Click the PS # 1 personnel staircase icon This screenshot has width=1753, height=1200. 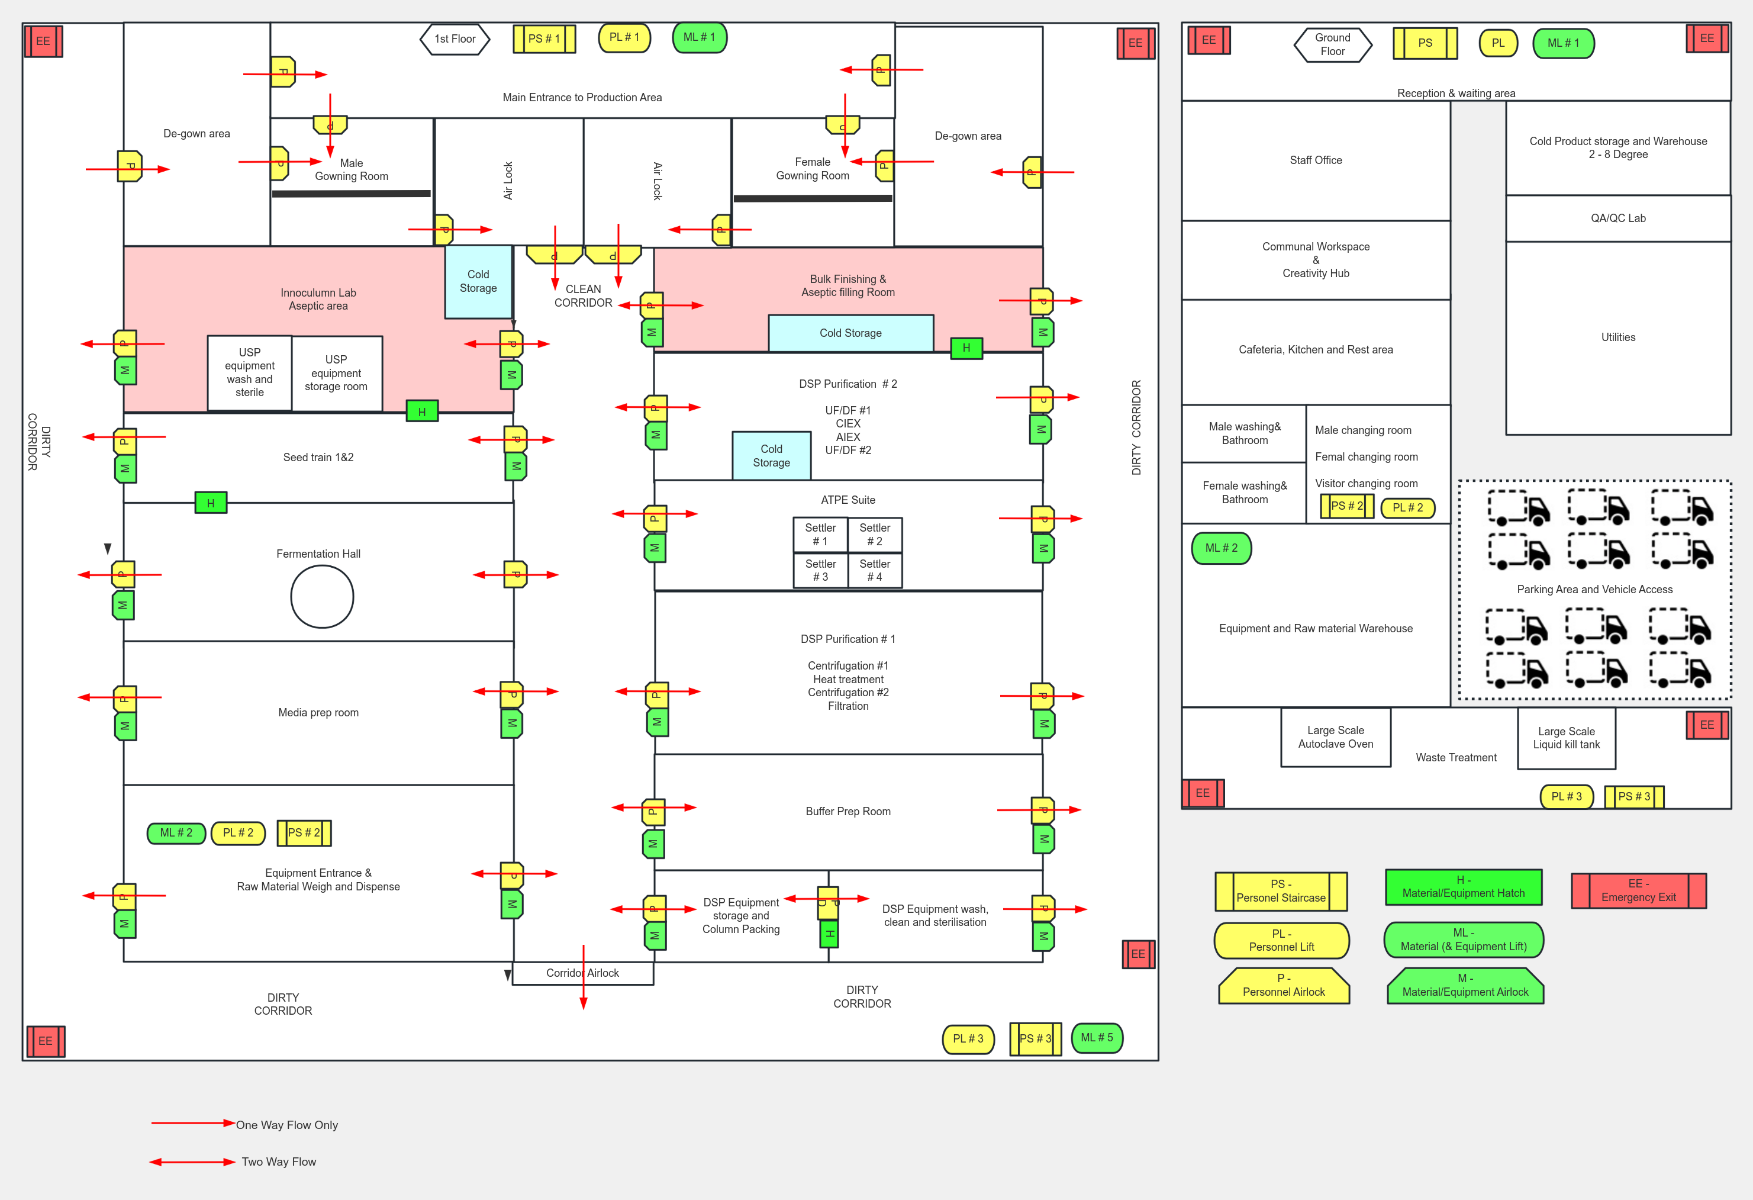coord(543,38)
